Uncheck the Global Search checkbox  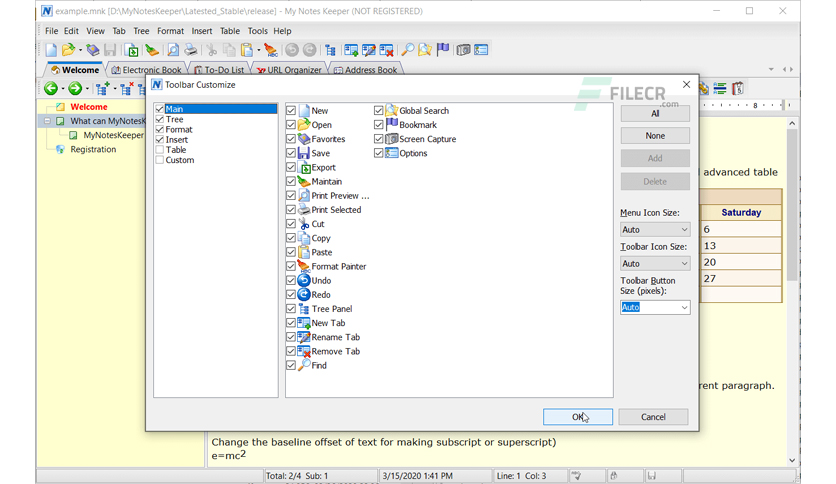coord(379,110)
